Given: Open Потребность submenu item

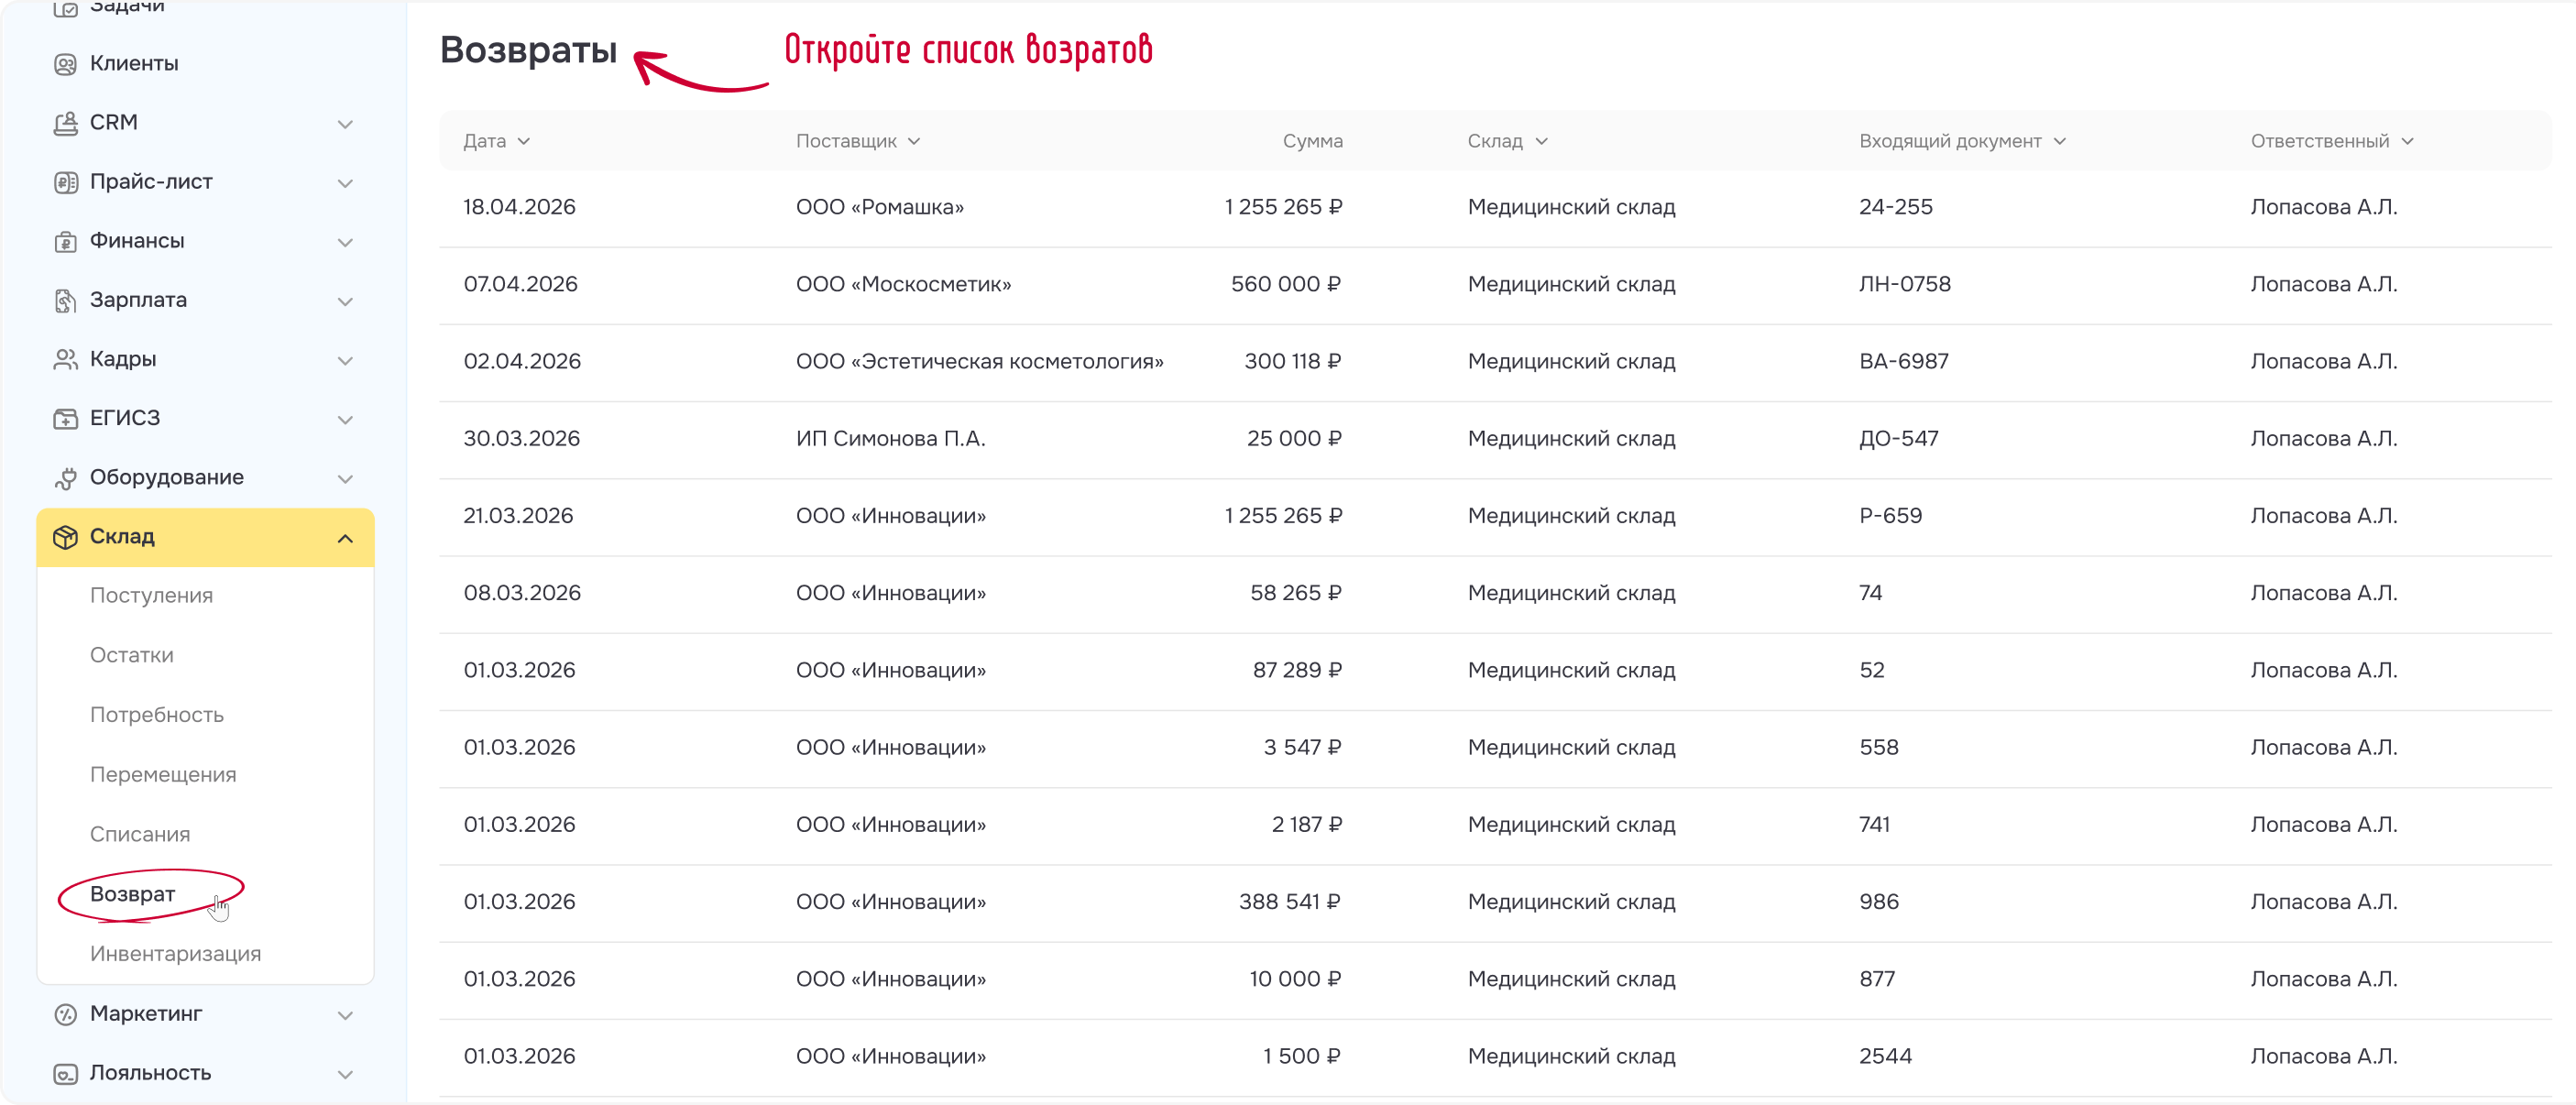Looking at the screenshot, I should pos(156,714).
